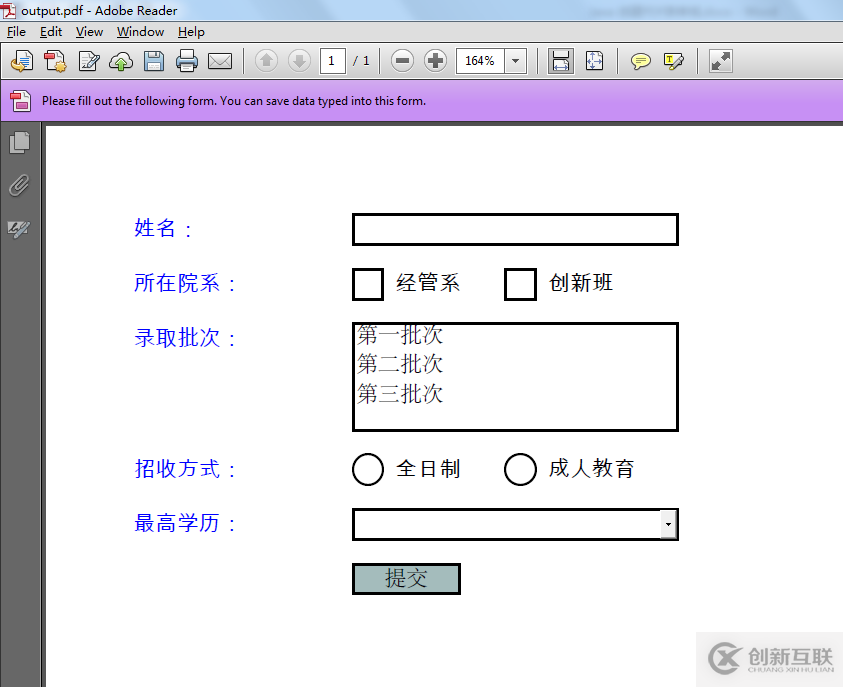Viewport: 843px width, 687px height.
Task: Print the document using printer icon
Action: [187, 61]
